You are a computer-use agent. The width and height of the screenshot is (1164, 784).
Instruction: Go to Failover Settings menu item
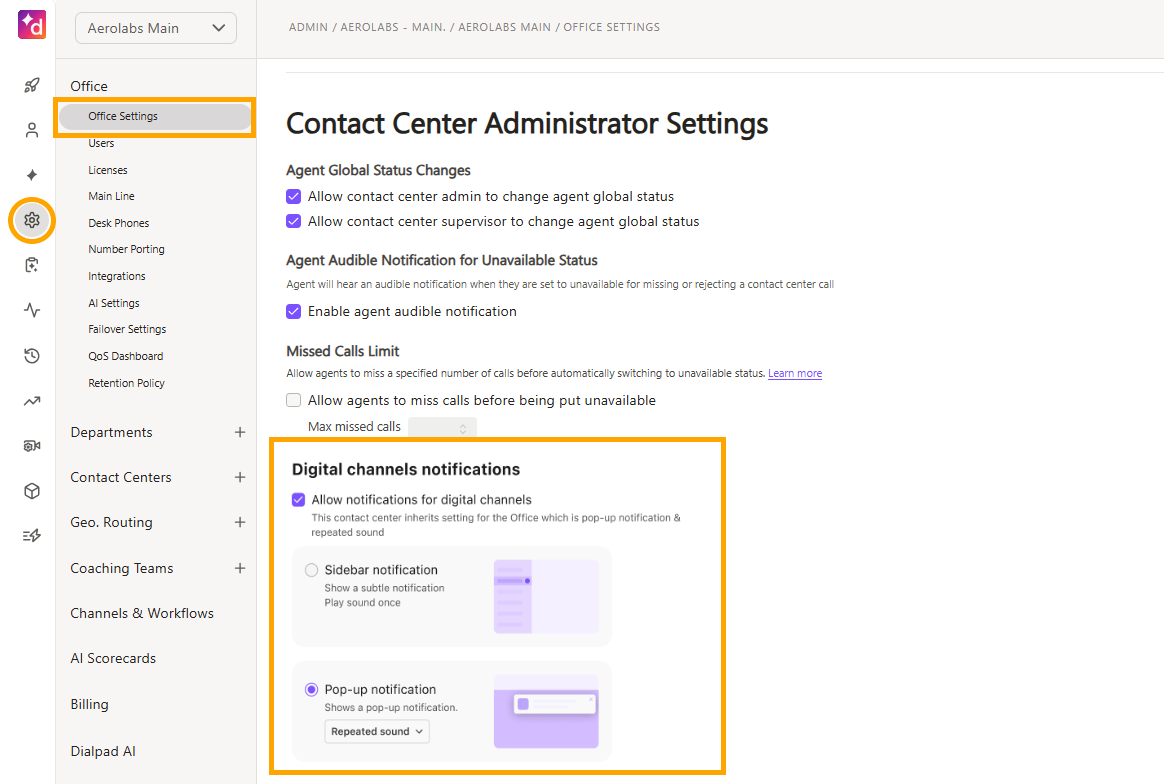click(127, 329)
